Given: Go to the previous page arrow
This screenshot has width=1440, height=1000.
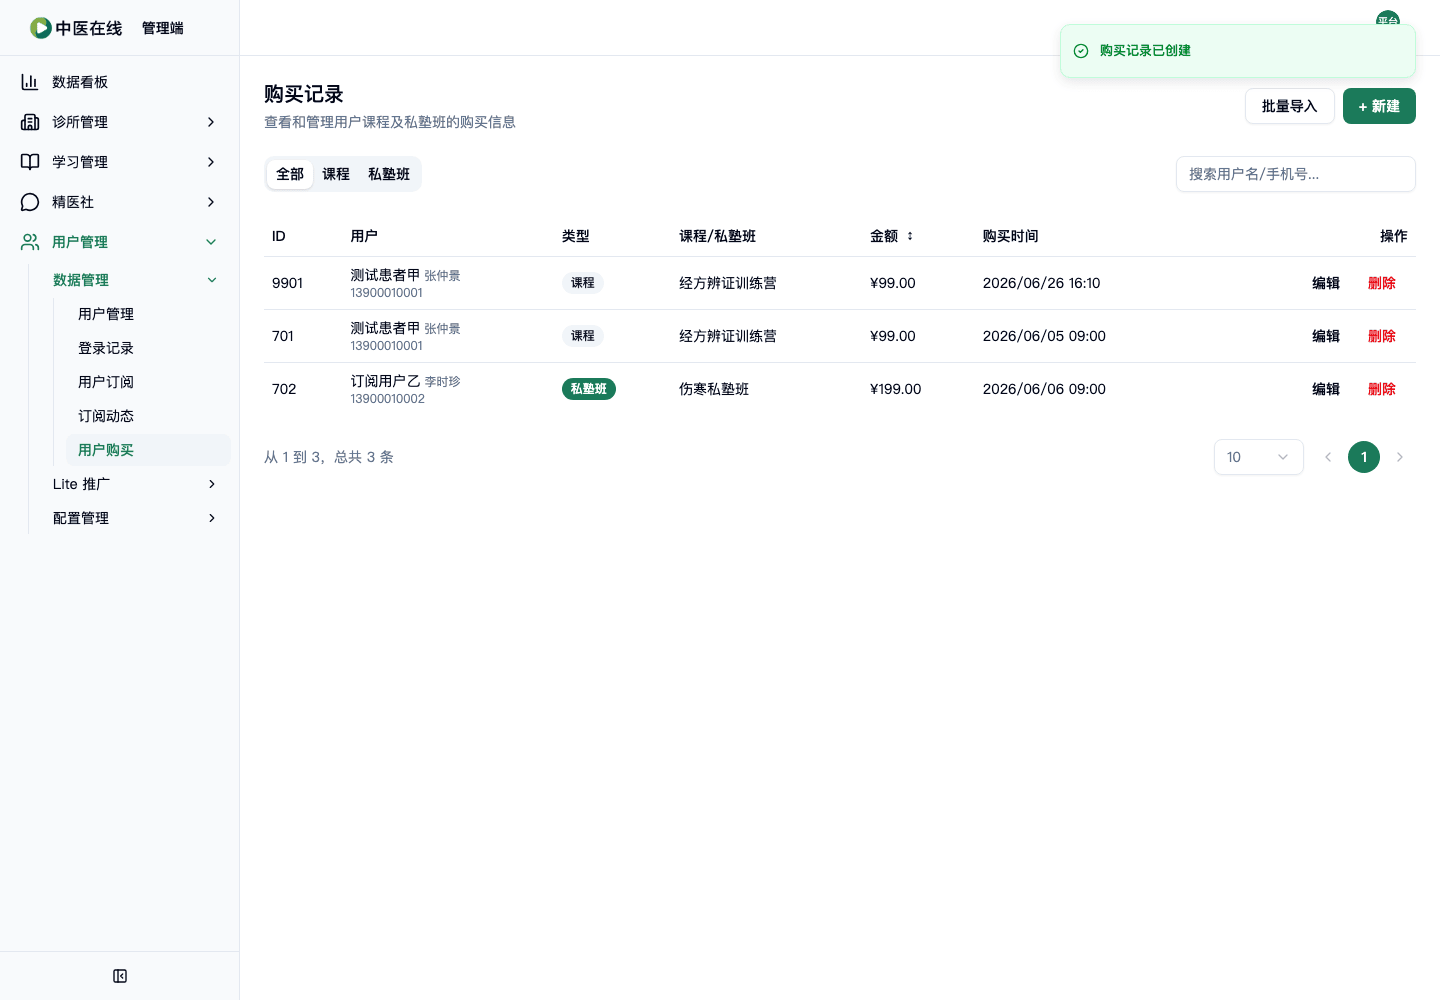Looking at the screenshot, I should (1328, 457).
